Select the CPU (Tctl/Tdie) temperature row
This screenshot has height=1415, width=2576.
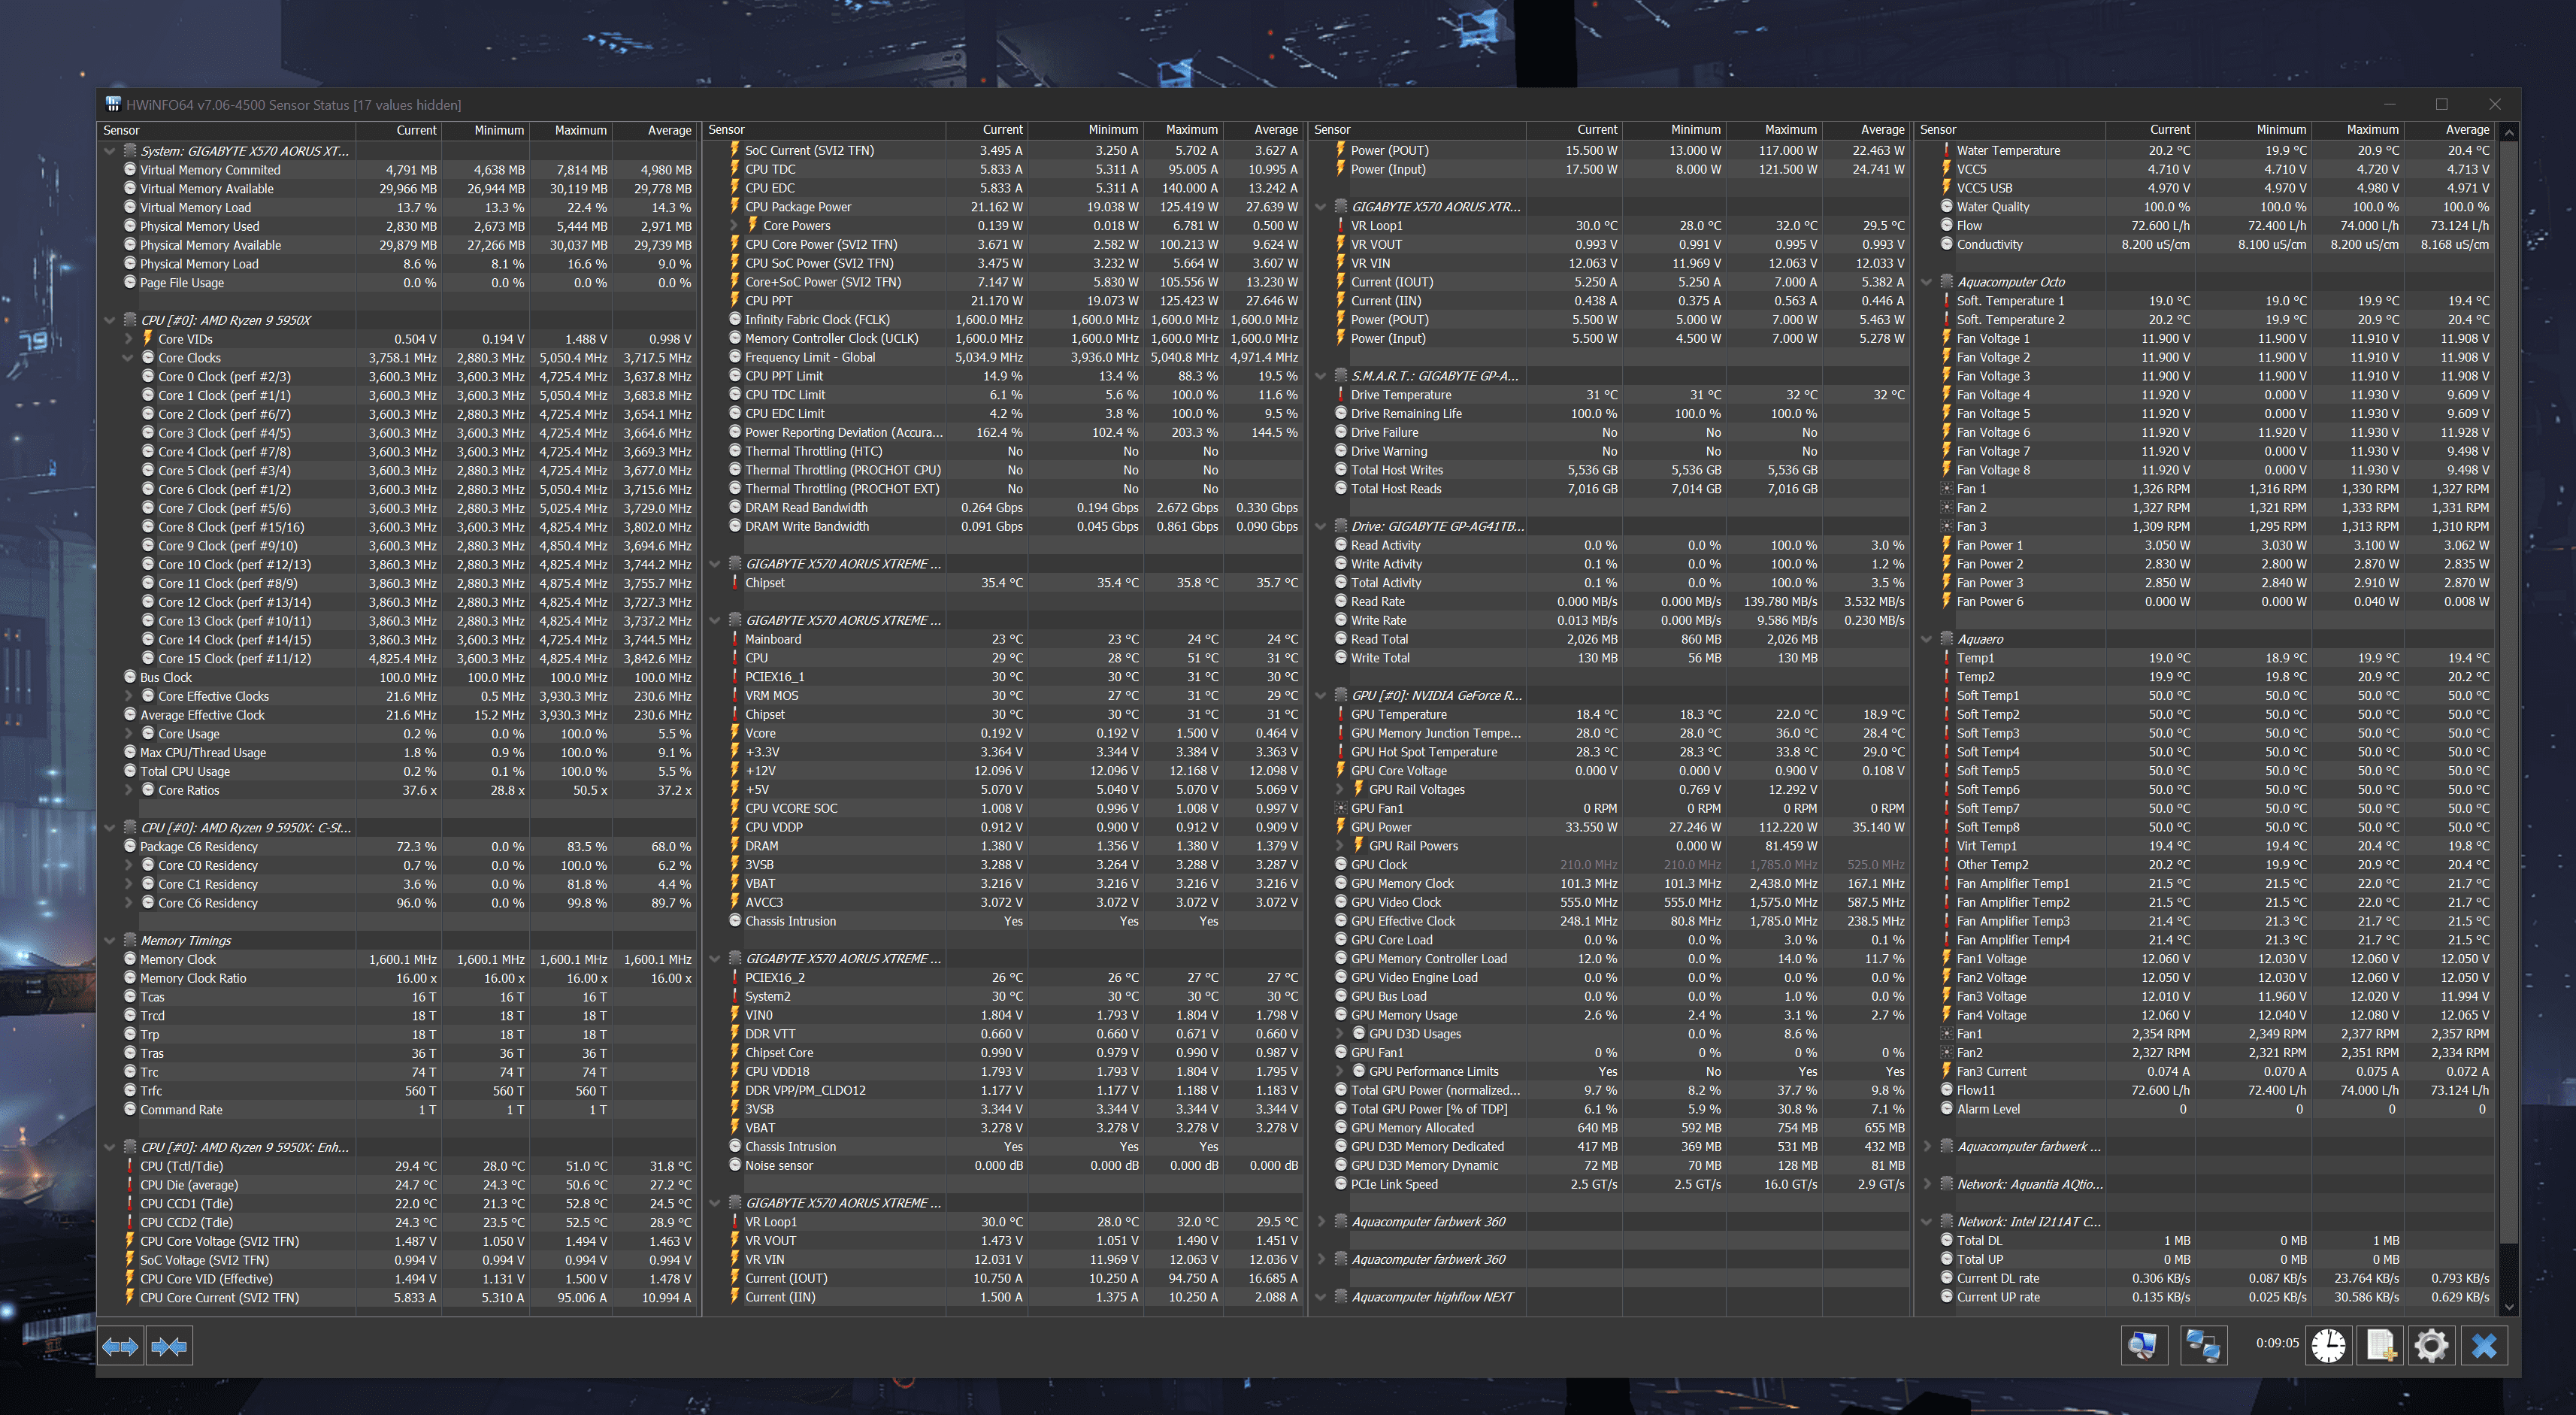click(398, 1166)
